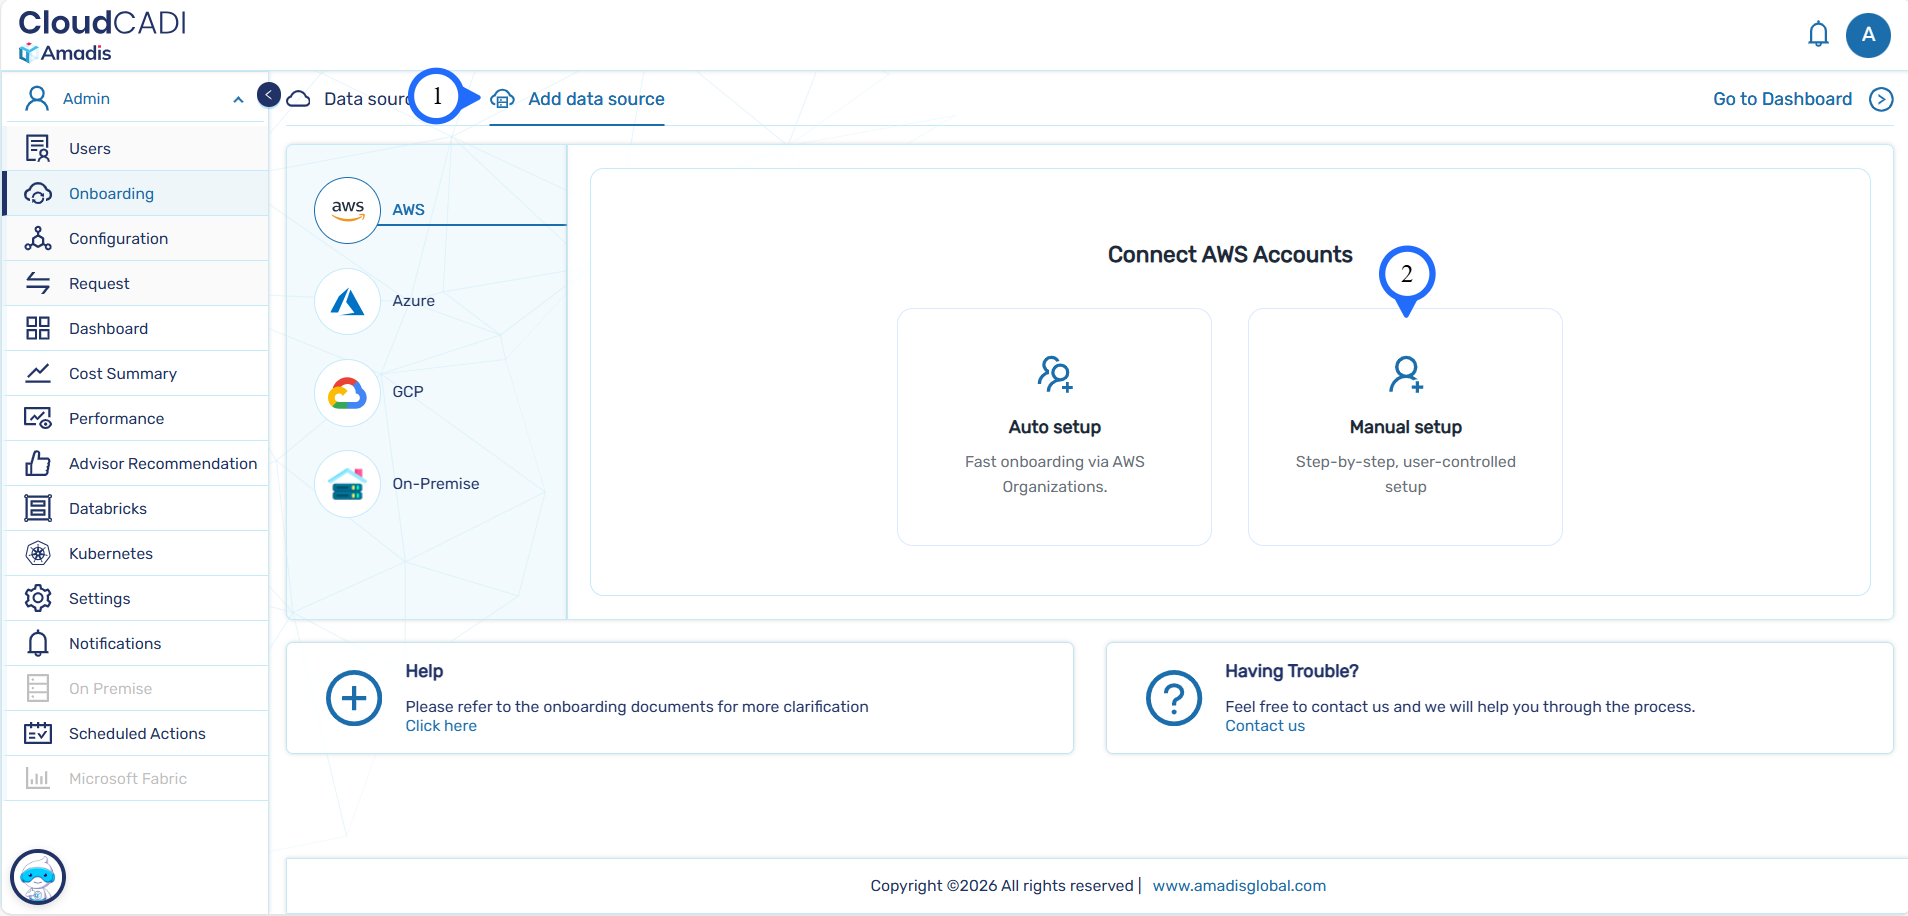
Task: Pick the On-Premise data source icon
Action: pyautogui.click(x=347, y=484)
